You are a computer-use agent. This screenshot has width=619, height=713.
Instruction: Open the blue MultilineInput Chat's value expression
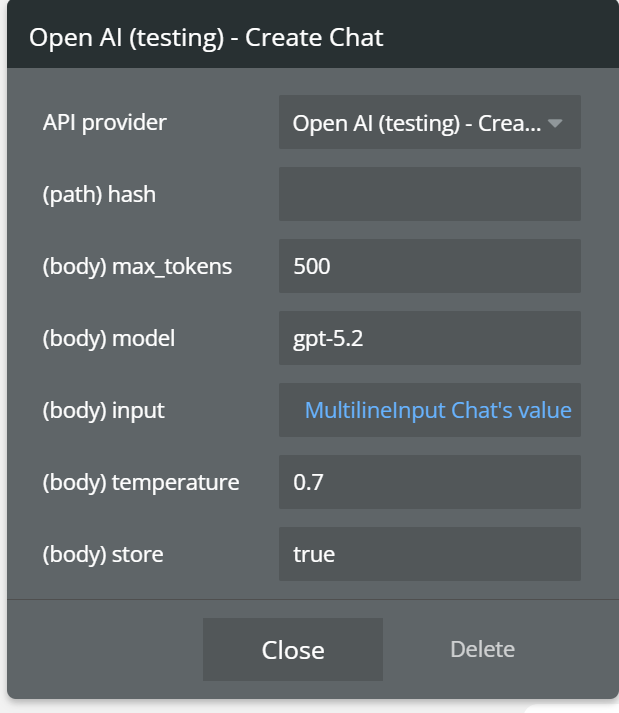tap(438, 410)
